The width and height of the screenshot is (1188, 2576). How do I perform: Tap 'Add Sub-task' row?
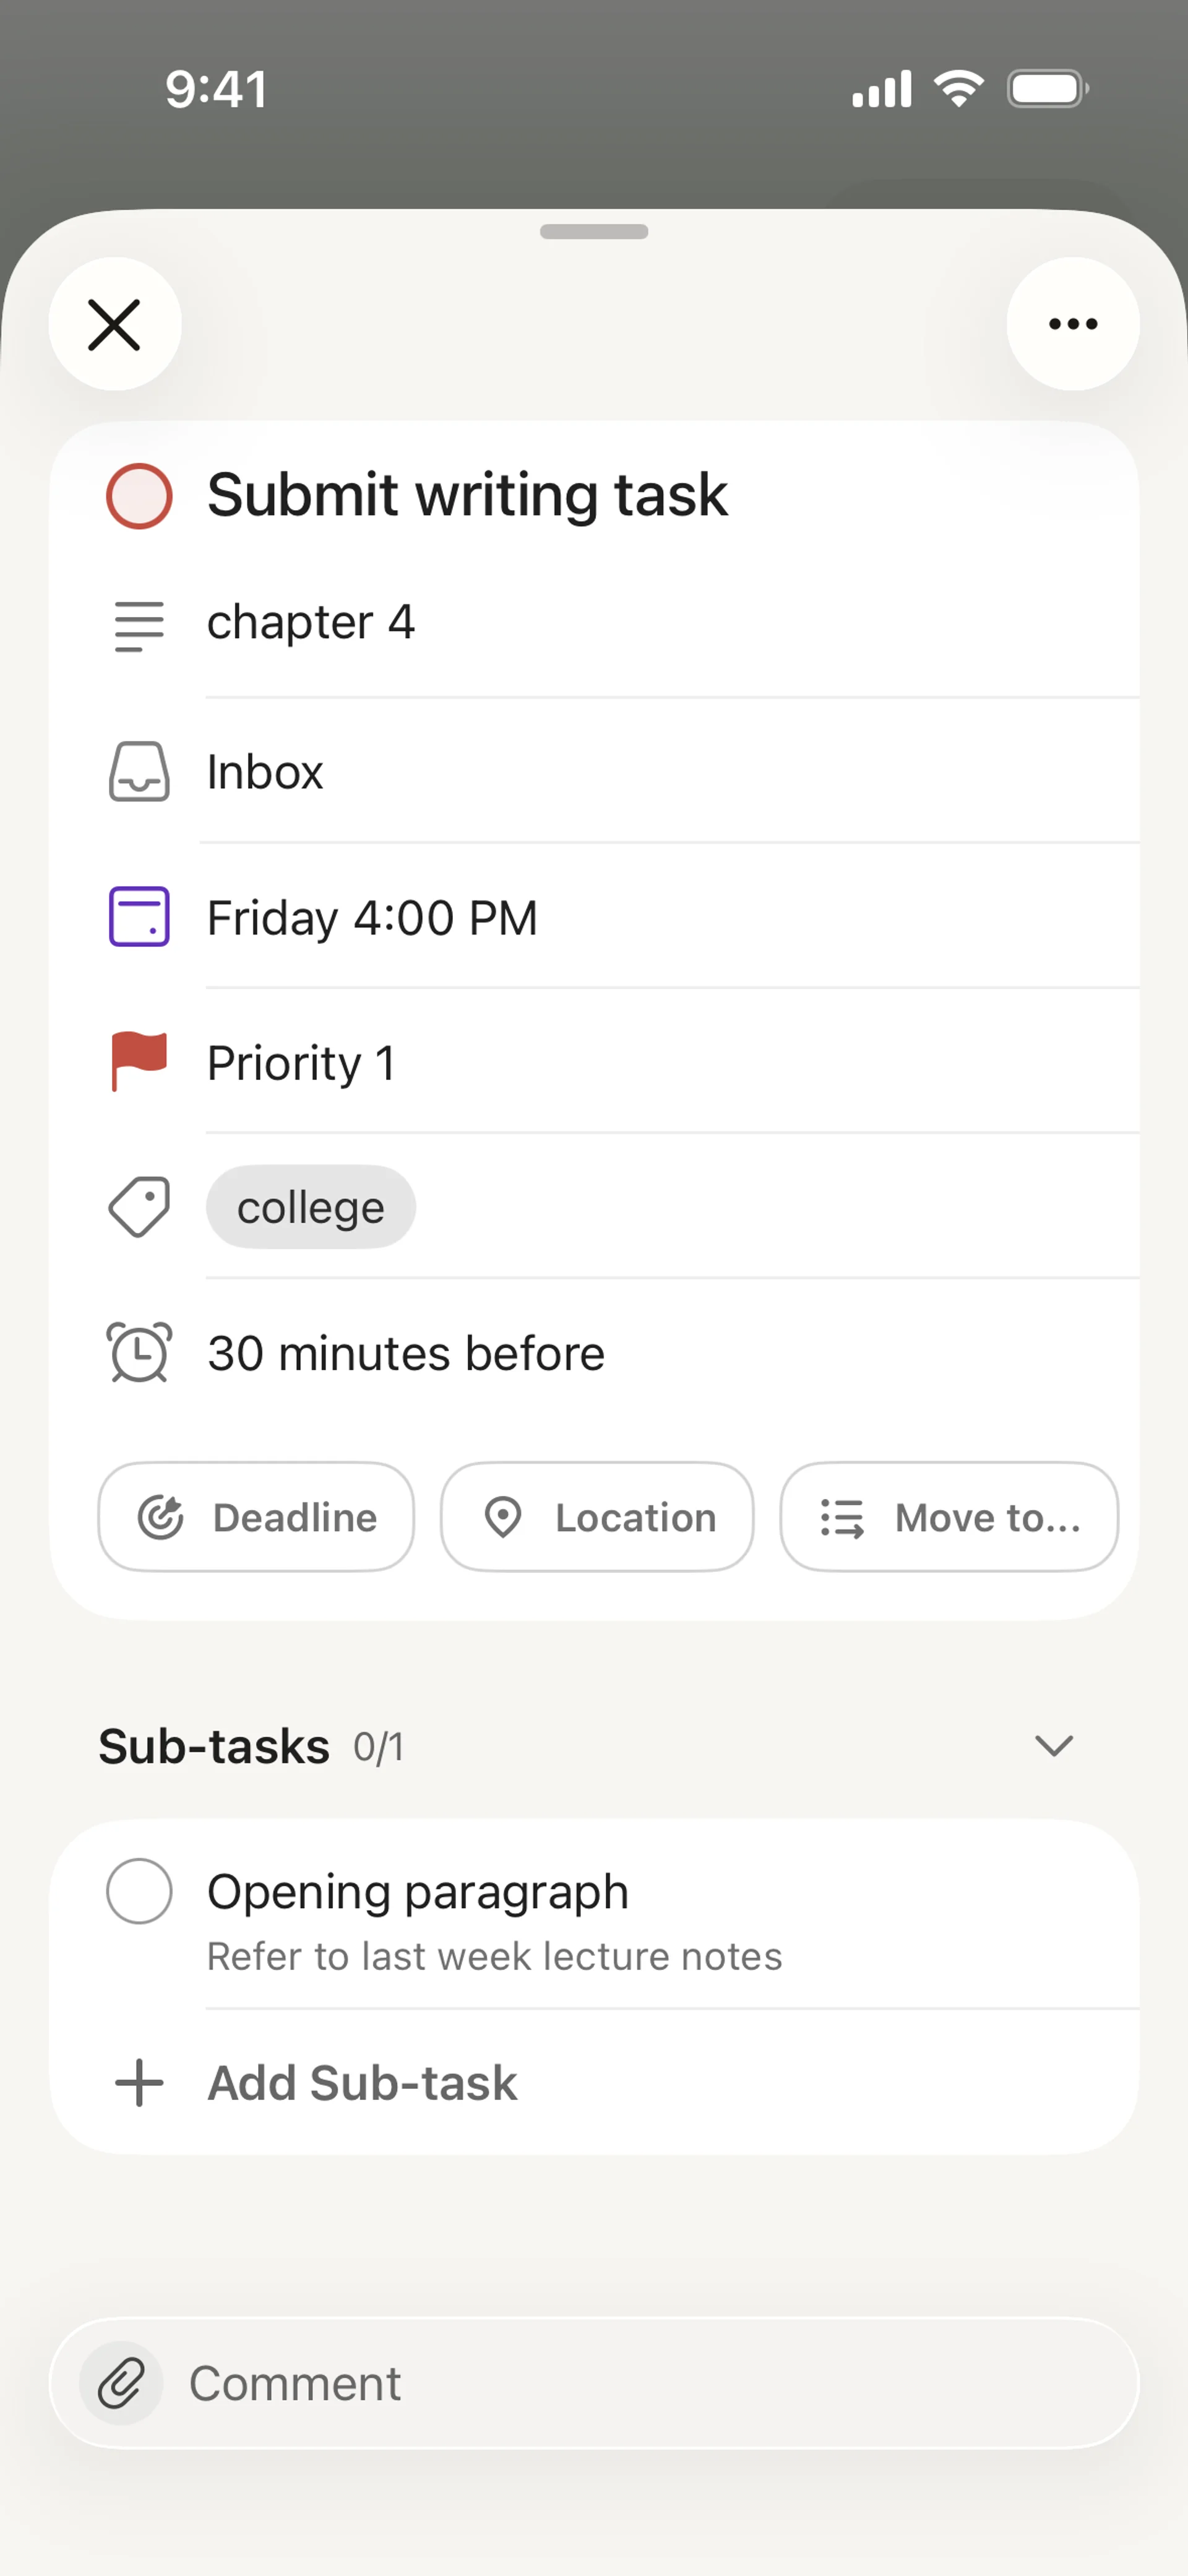point(362,2084)
